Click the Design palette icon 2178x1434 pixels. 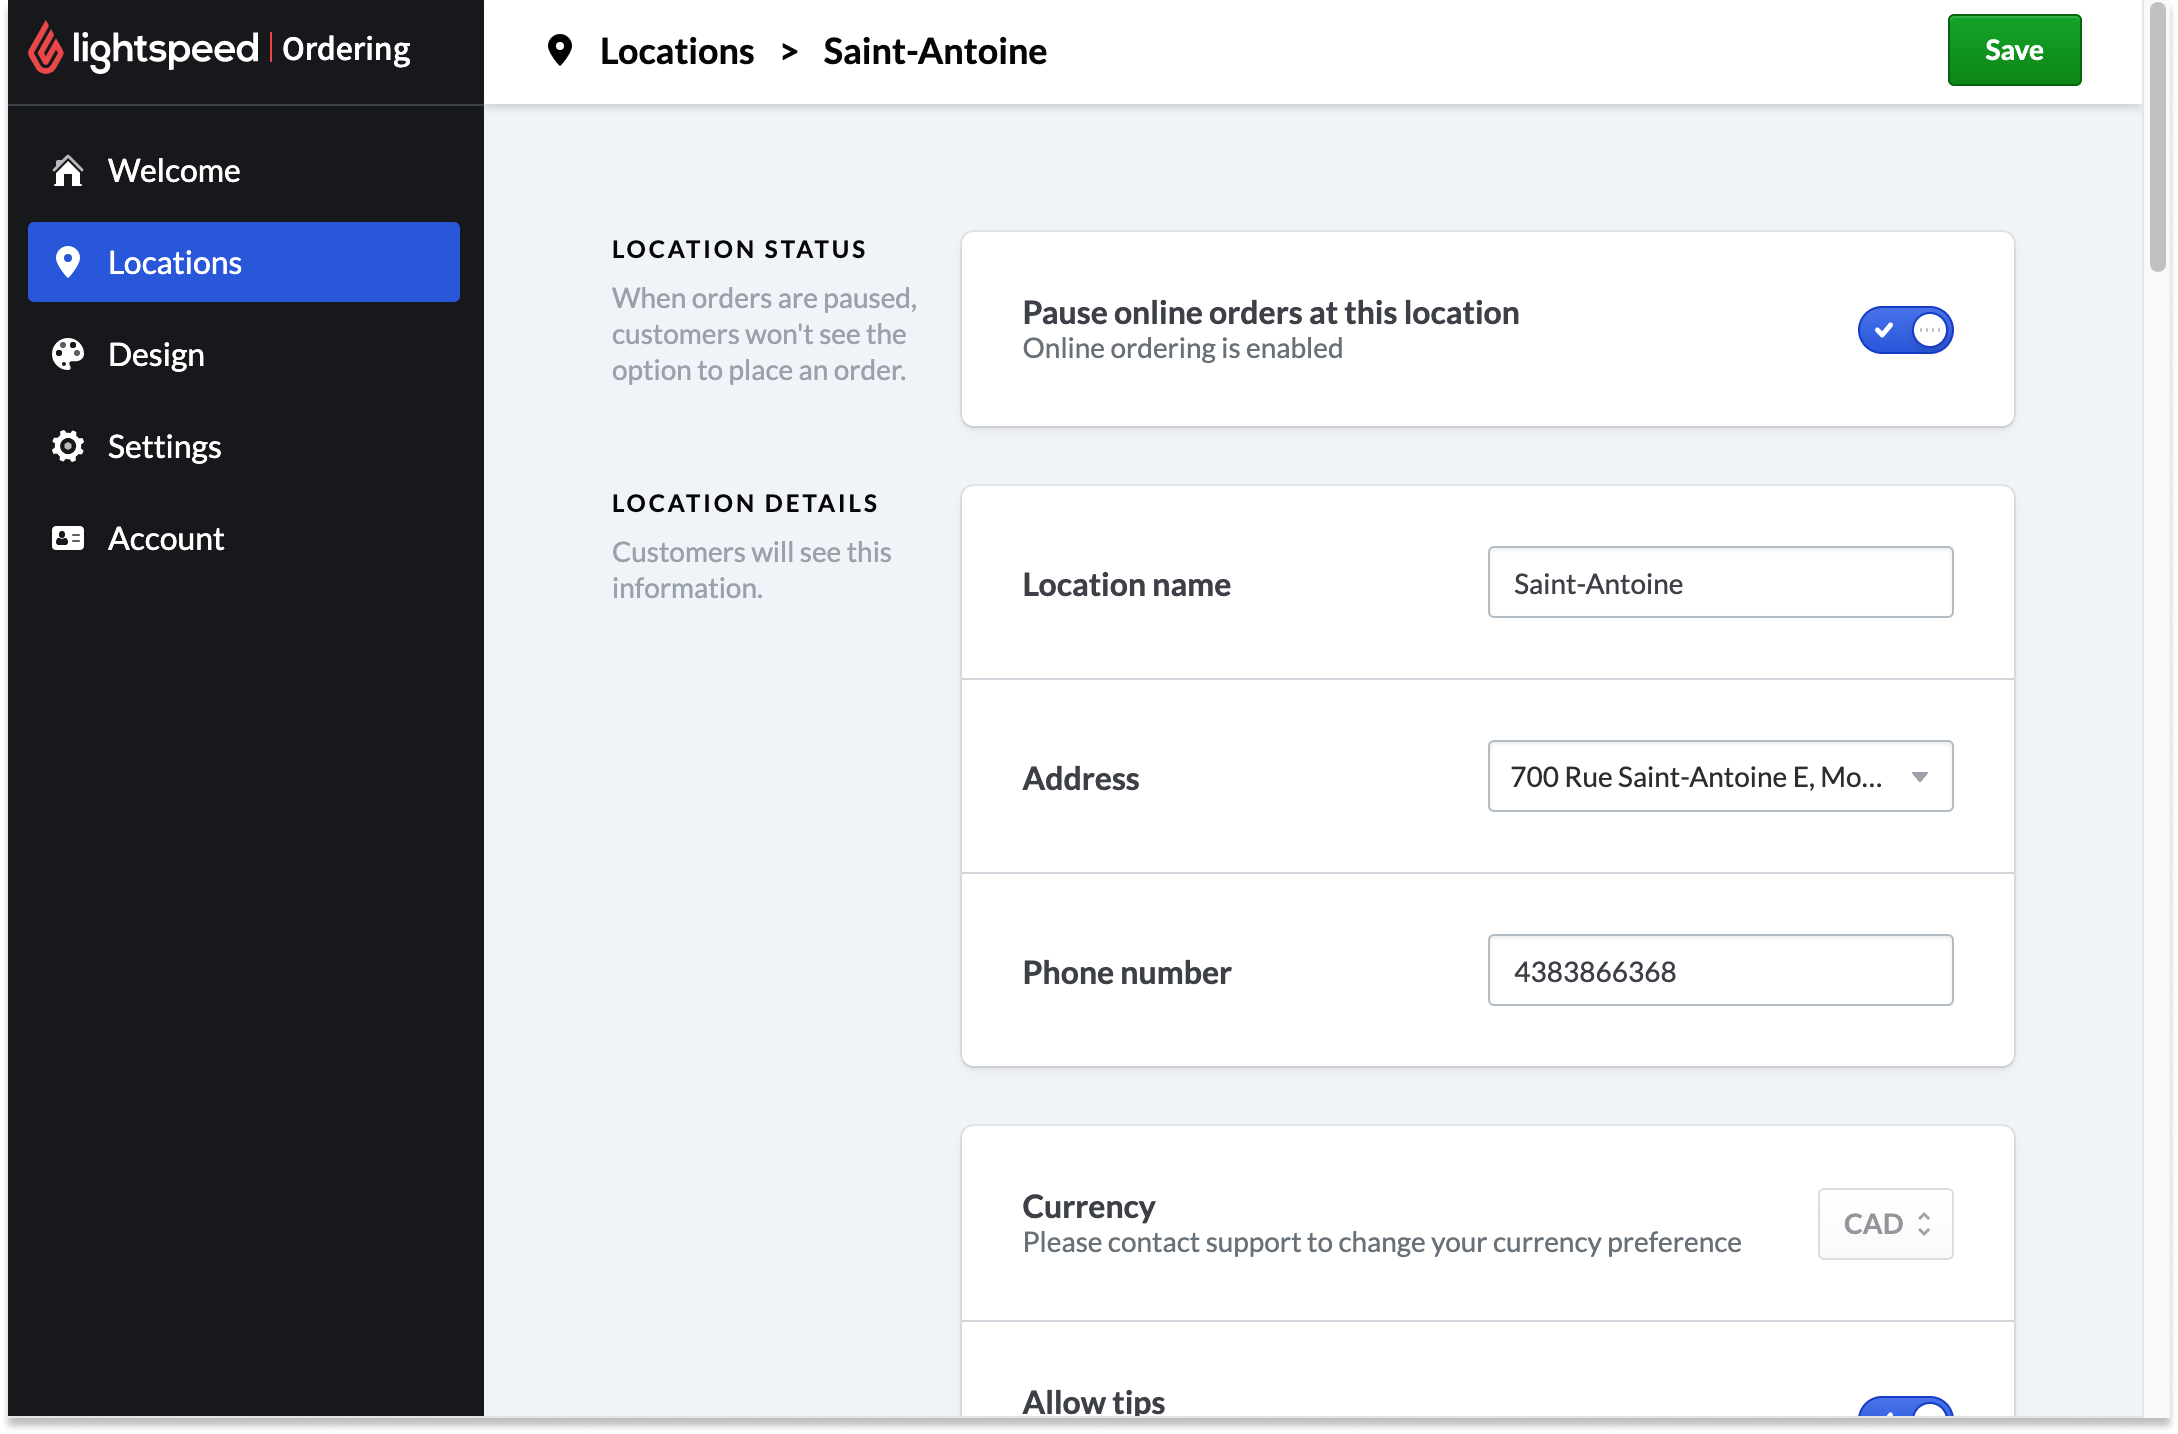[x=67, y=354]
